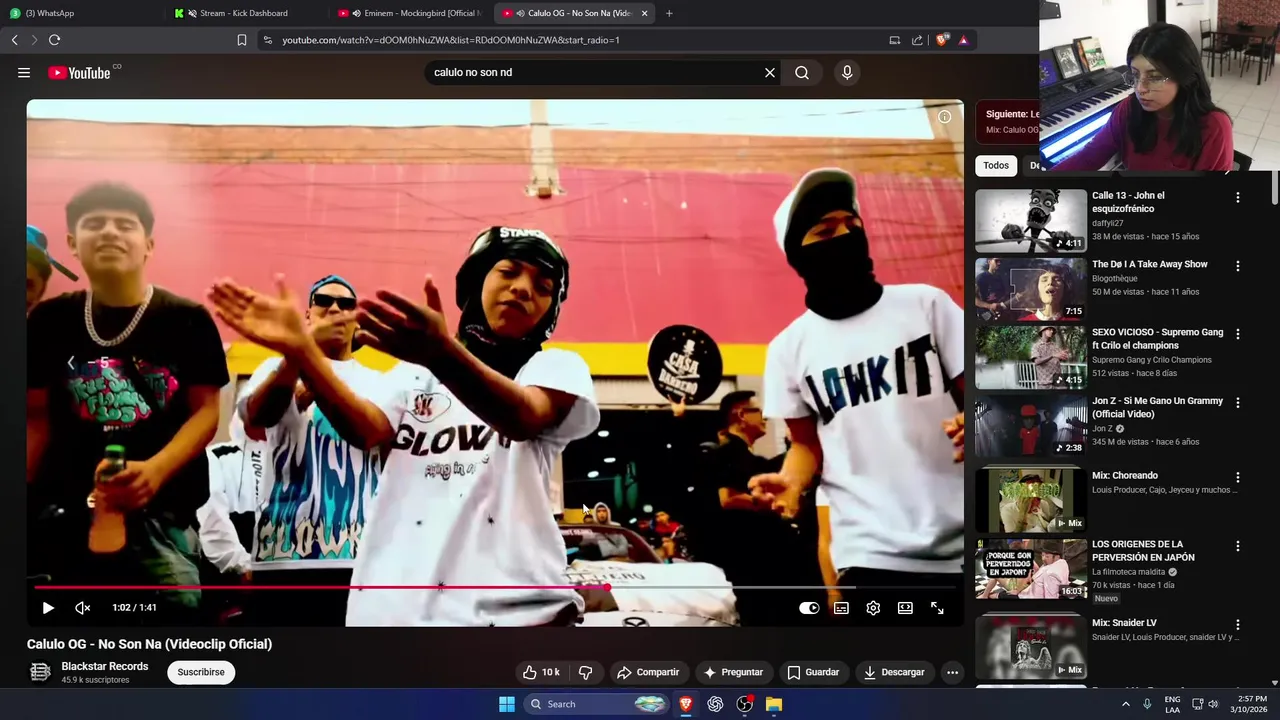Open Mix: Snaider LV thumbnail

point(1031,648)
